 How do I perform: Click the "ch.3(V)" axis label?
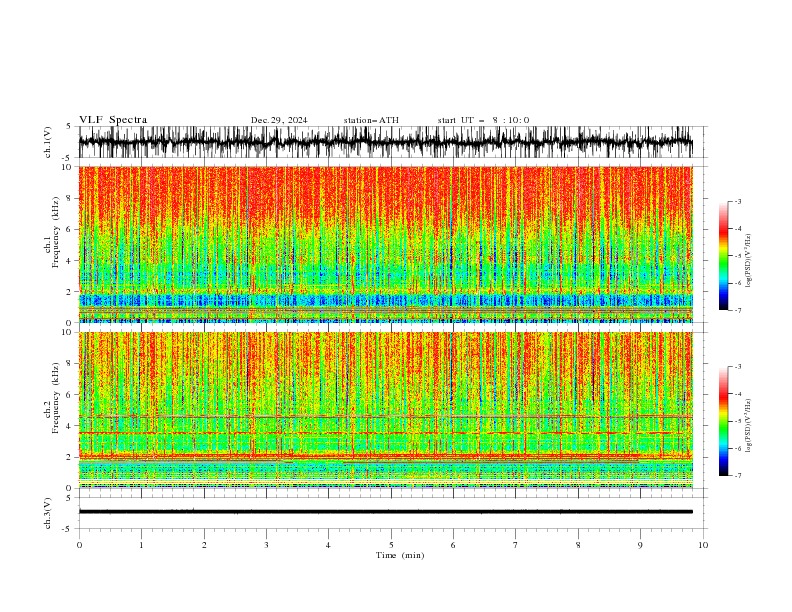point(48,513)
